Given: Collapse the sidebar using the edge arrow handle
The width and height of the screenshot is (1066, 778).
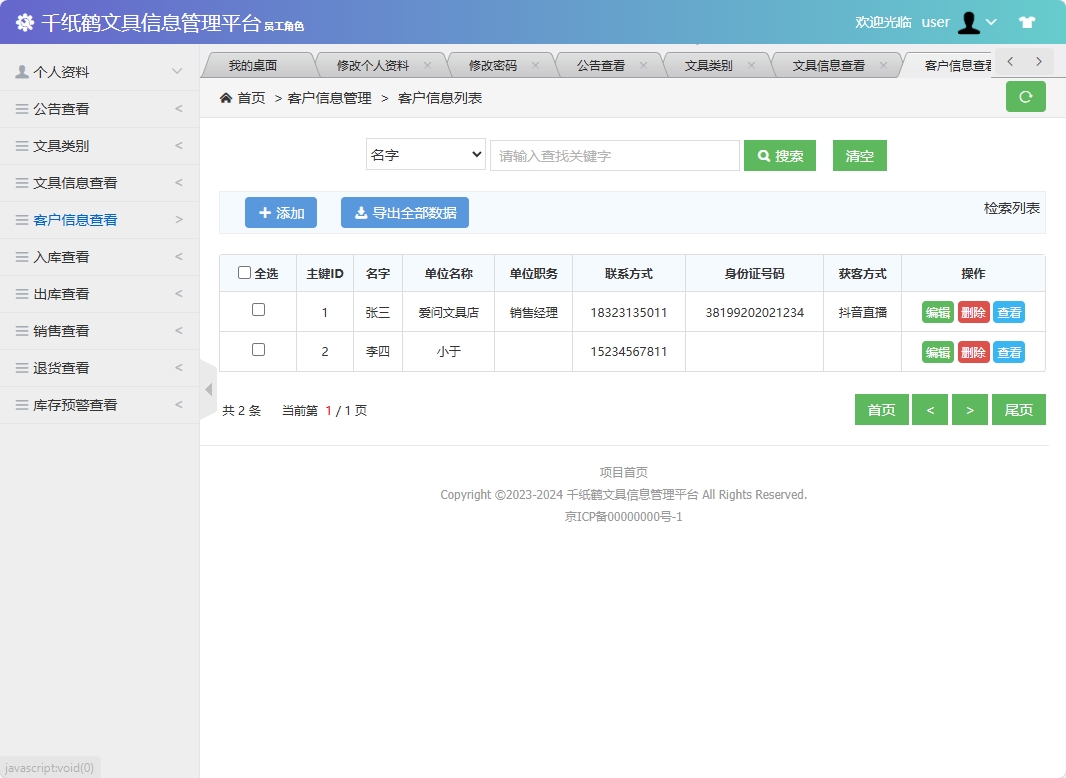Looking at the screenshot, I should pyautogui.click(x=207, y=391).
